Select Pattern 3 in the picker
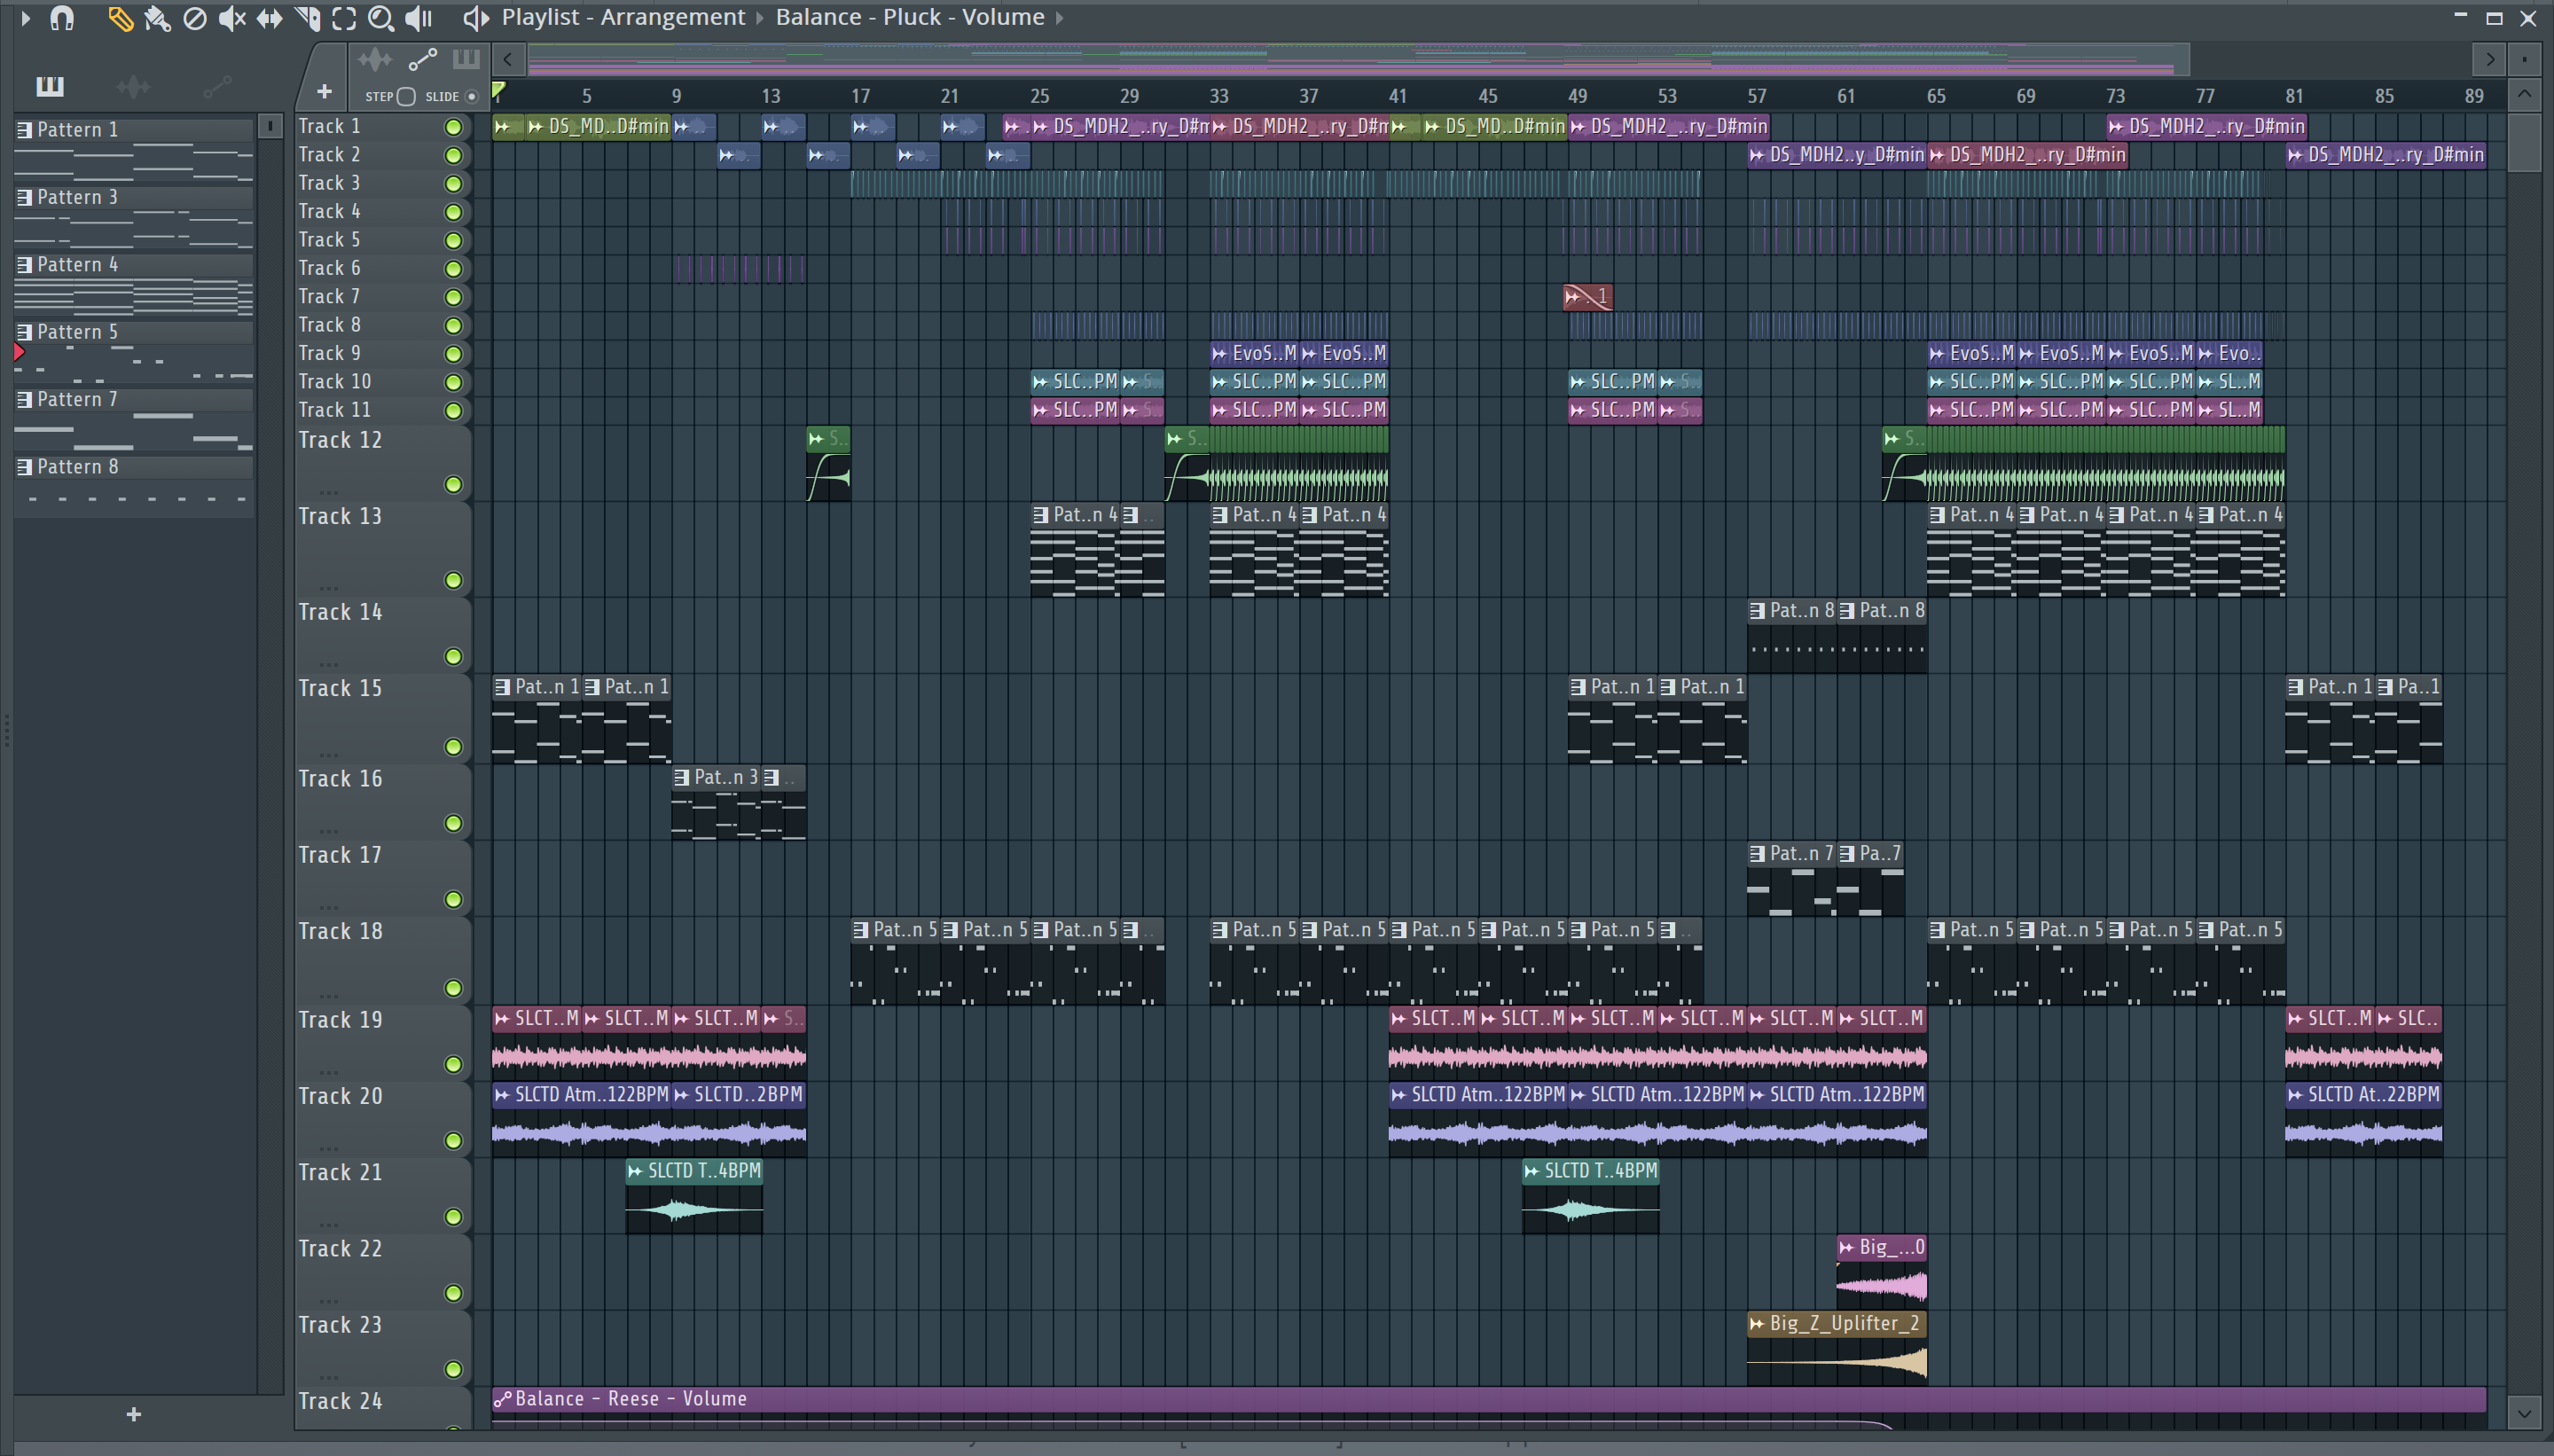 click(x=134, y=198)
